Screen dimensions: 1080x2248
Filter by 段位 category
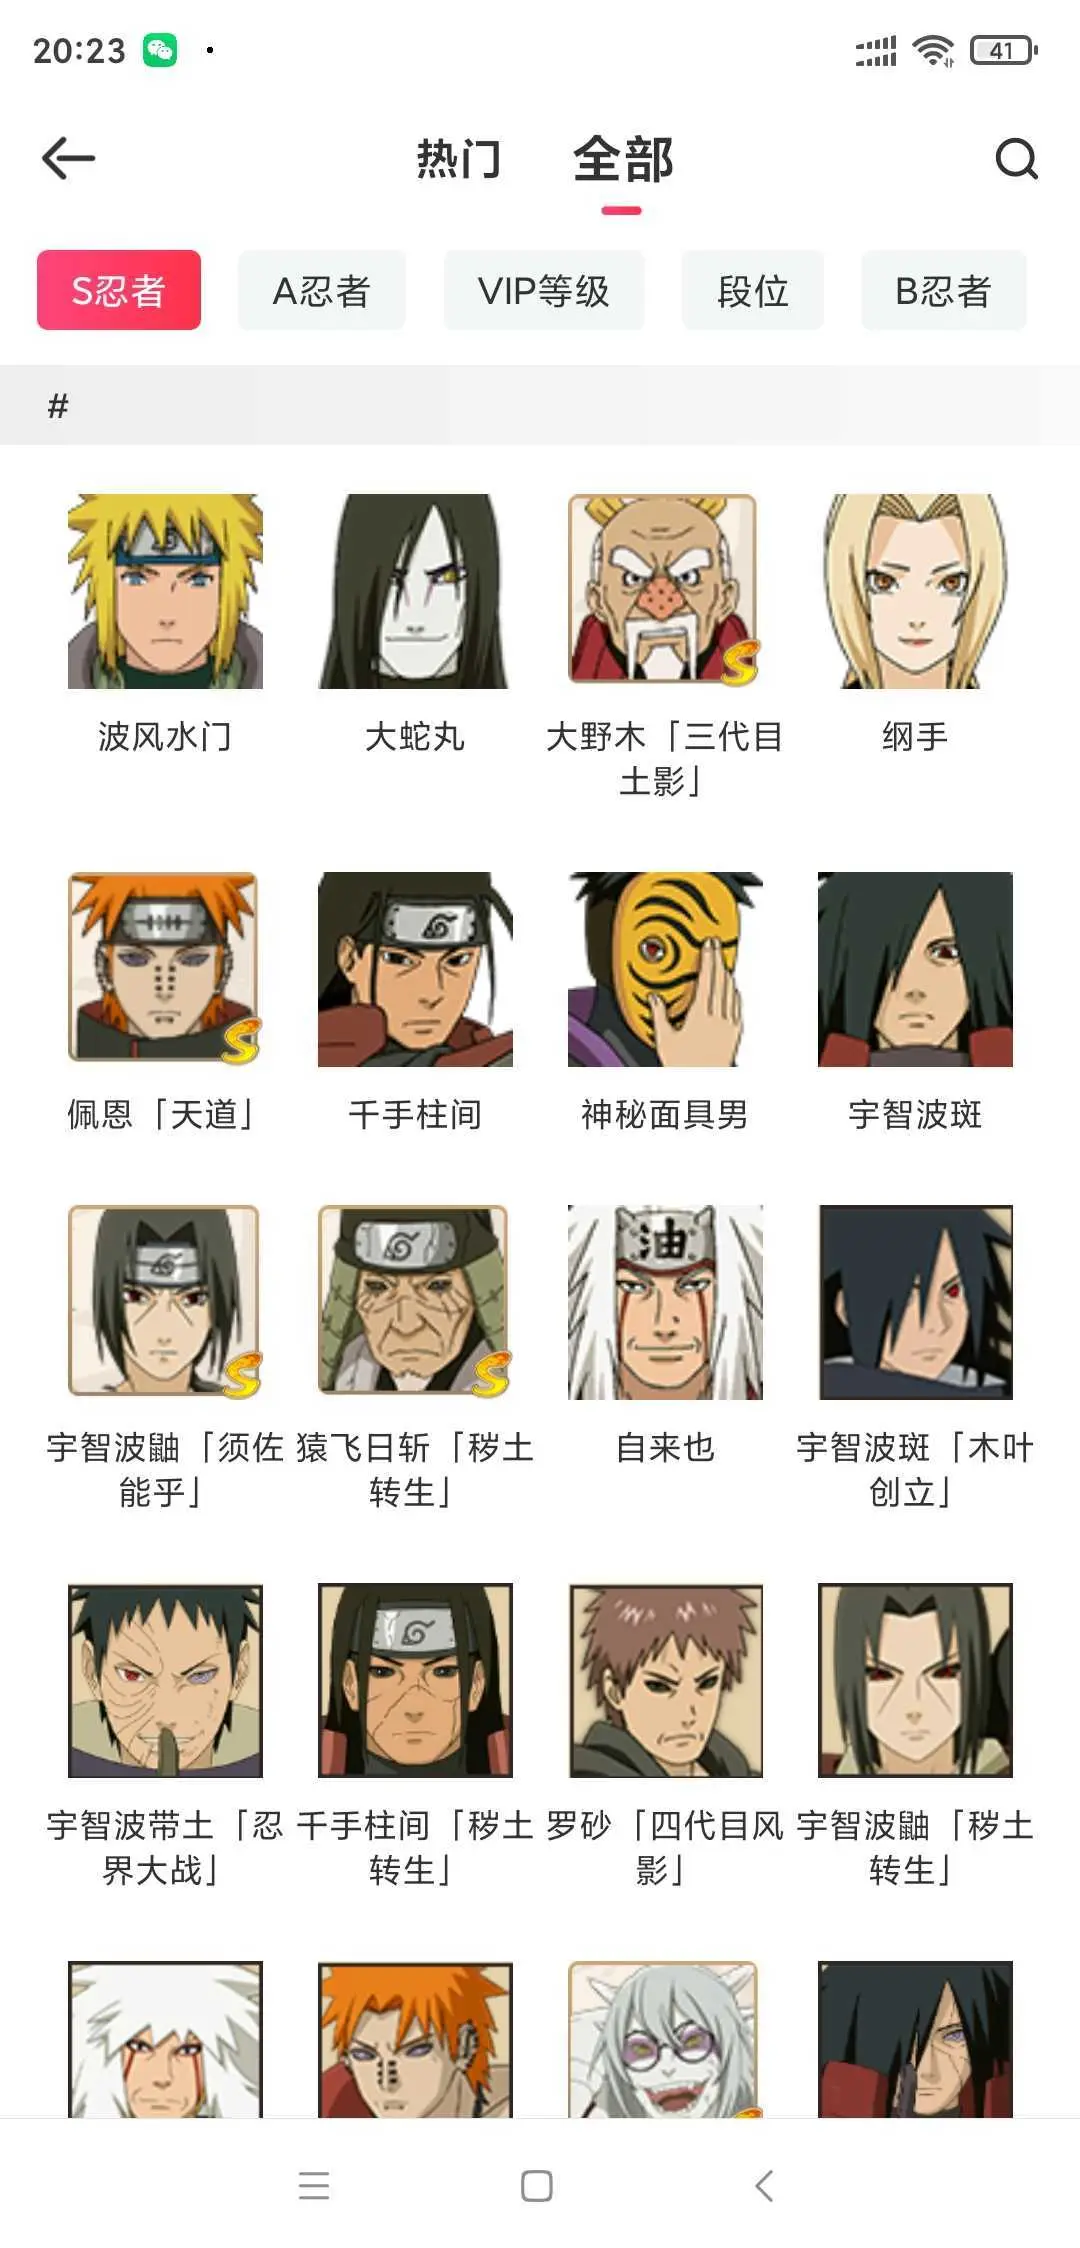[753, 290]
